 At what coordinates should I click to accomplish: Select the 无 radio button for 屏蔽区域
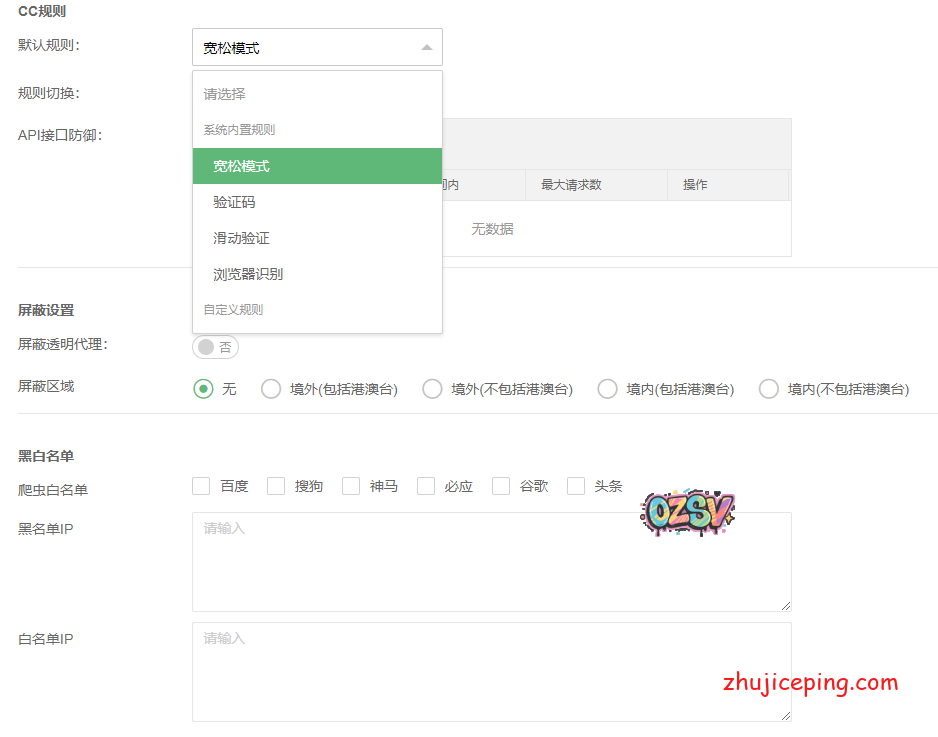point(204,389)
